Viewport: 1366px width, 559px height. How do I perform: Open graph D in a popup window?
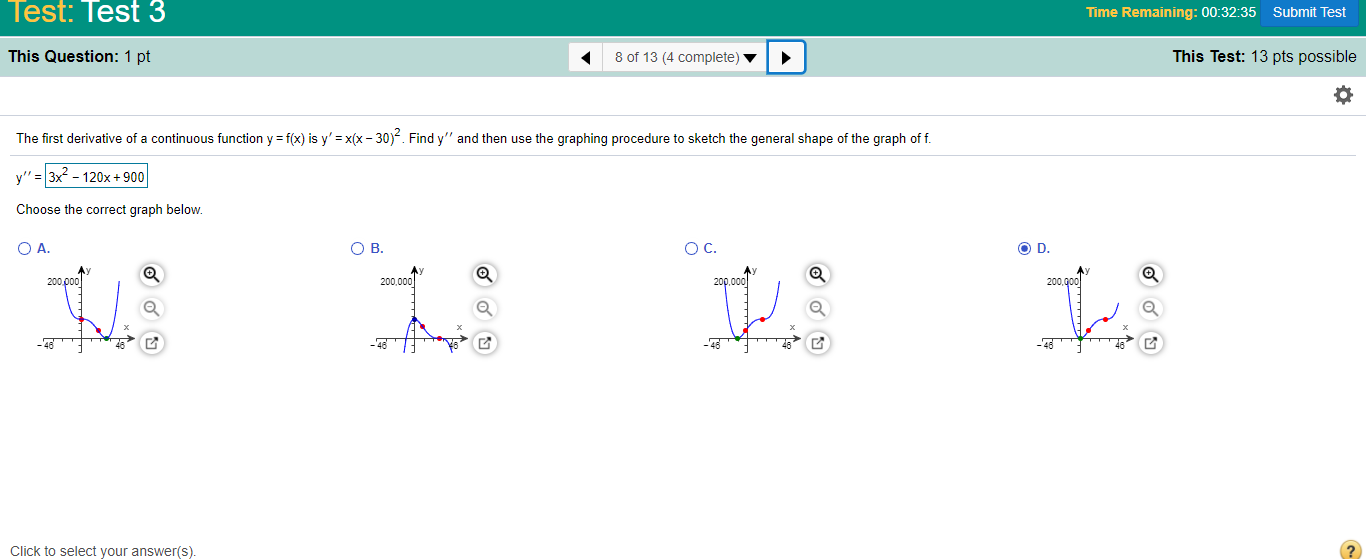tap(1151, 343)
